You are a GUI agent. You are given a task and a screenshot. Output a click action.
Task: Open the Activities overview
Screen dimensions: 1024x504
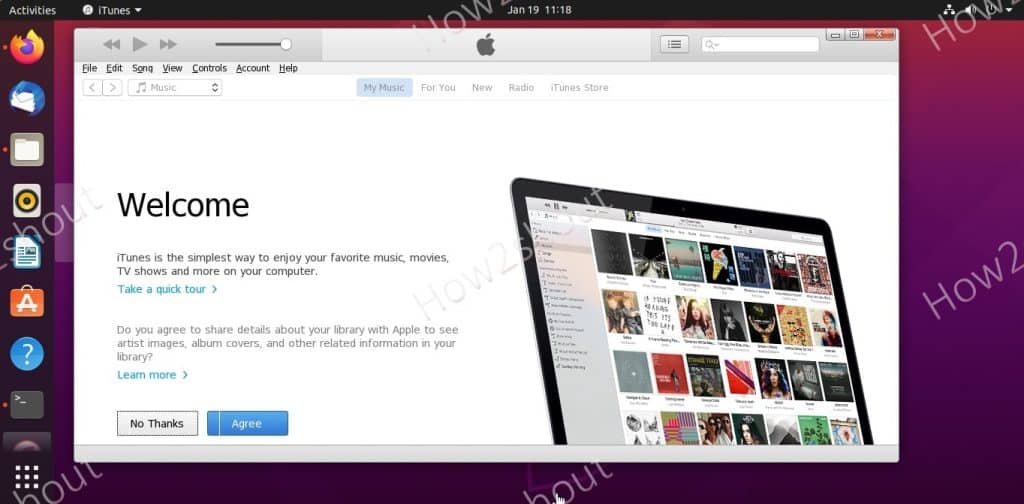(32, 10)
